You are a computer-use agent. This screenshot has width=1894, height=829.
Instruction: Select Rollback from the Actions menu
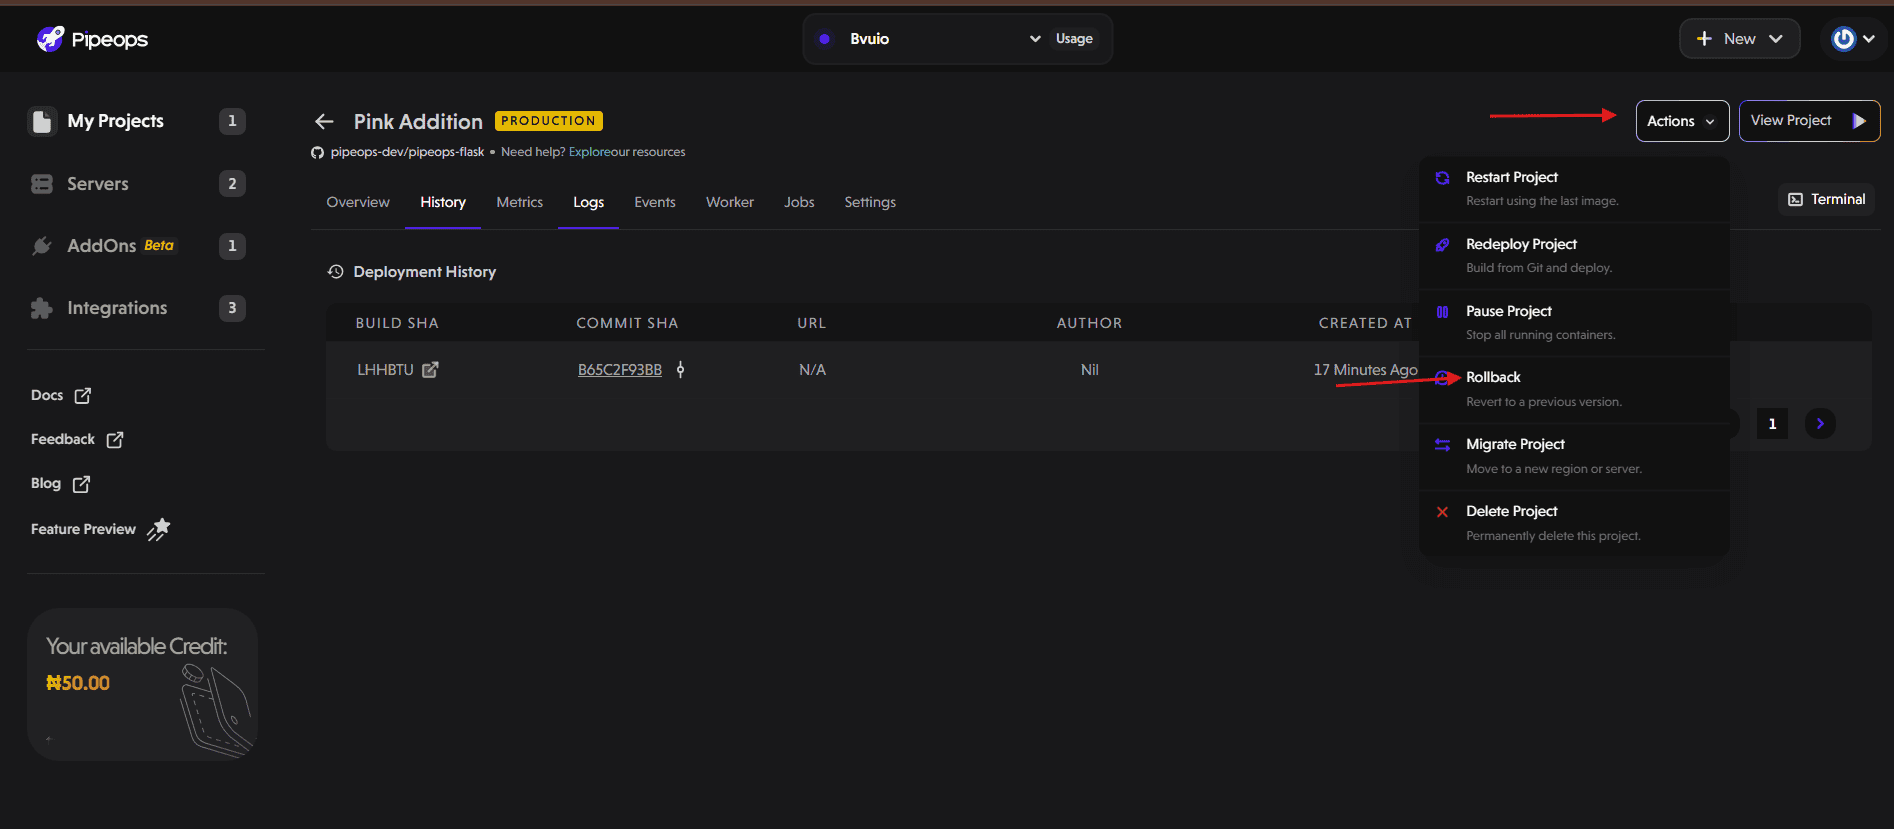(x=1574, y=389)
